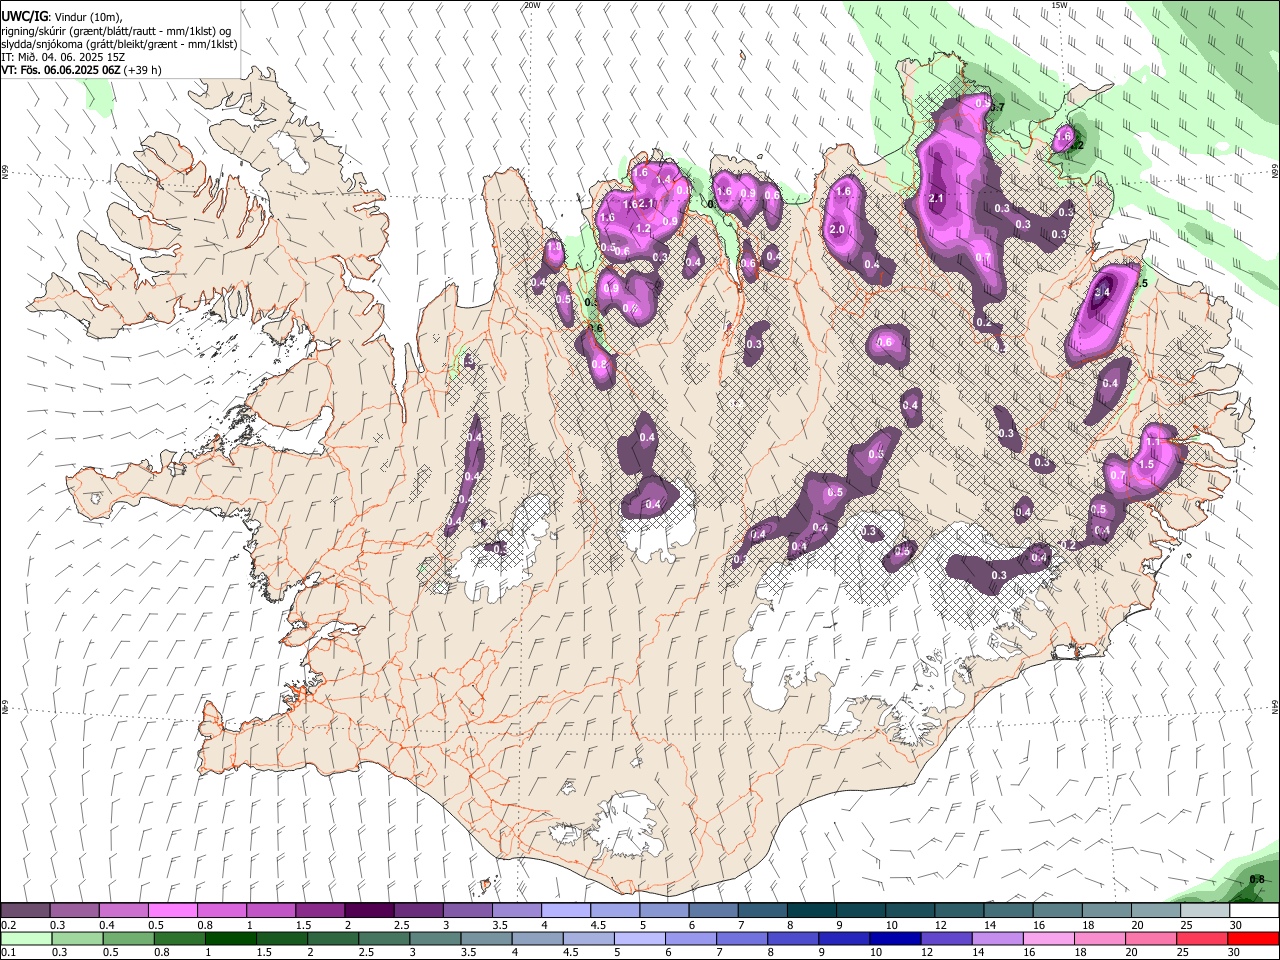Select the bright pink 0.5–0.8 upper legend swatch
The width and height of the screenshot is (1280, 960).
[x=172, y=911]
